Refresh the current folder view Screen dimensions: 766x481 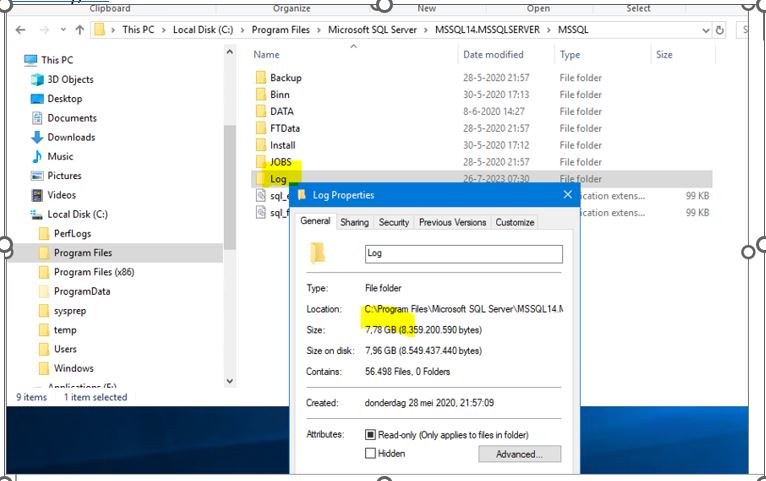[720, 30]
